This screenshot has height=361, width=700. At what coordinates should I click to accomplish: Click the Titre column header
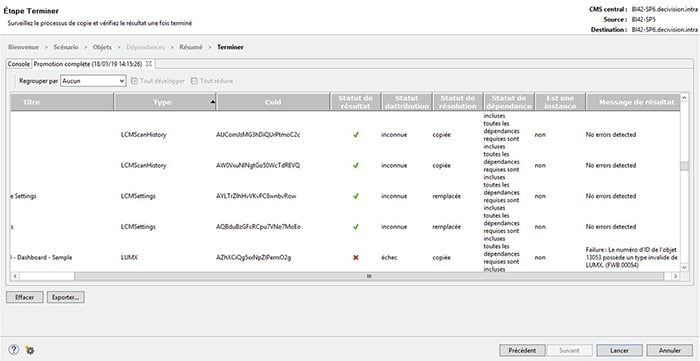tap(62, 102)
